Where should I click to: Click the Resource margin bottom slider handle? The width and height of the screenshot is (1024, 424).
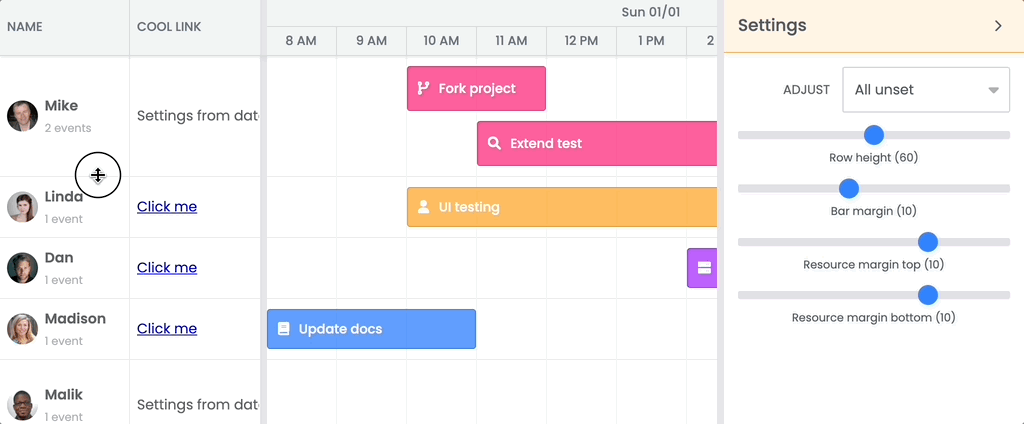pos(928,295)
